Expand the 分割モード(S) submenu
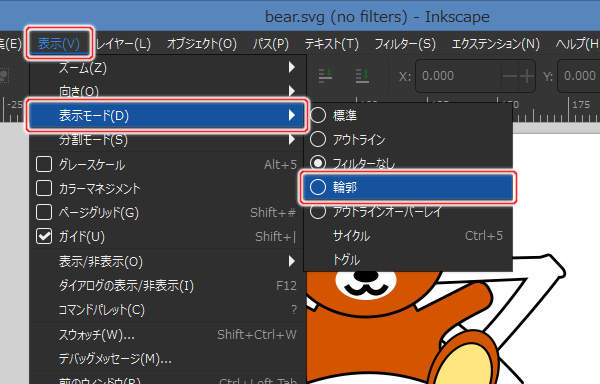 [168, 140]
